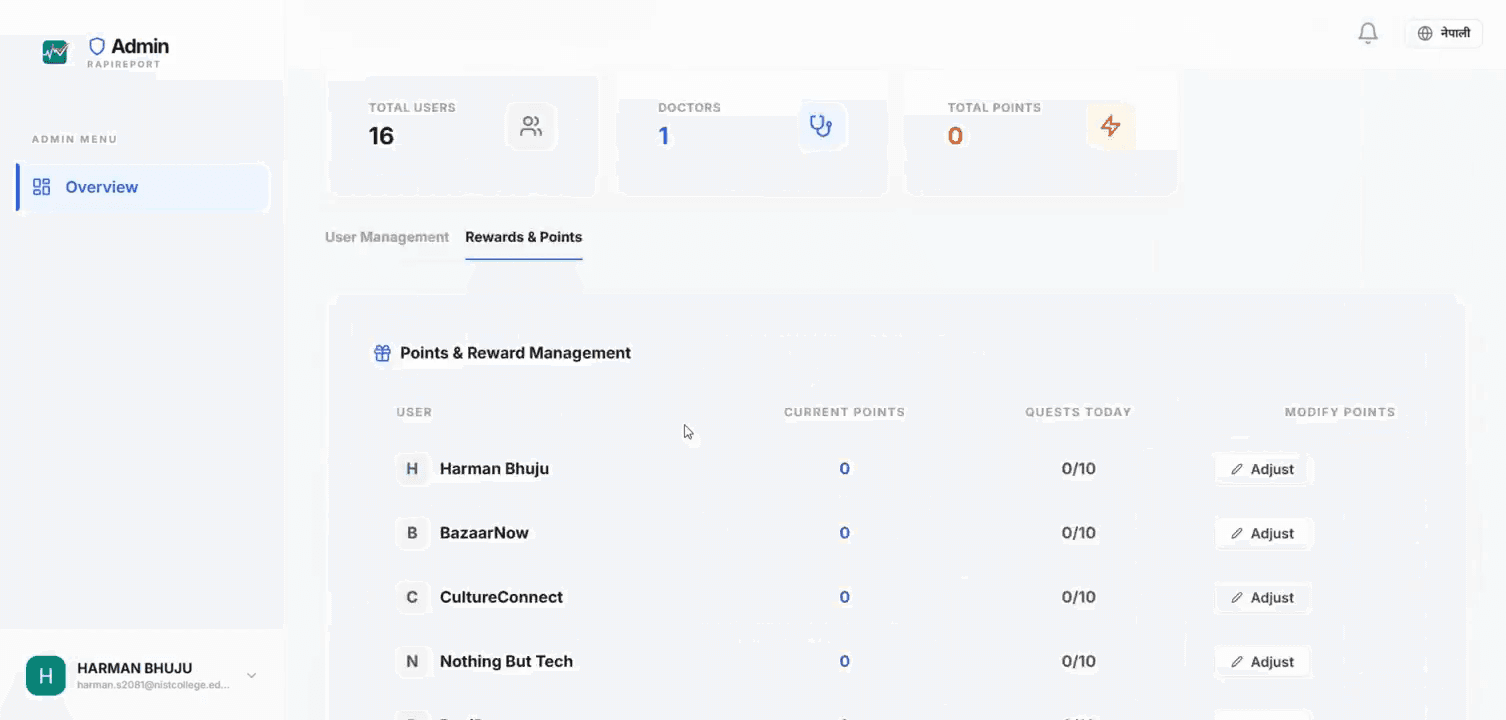Click the Total Points lightning icon
The width and height of the screenshot is (1506, 720).
[1110, 126]
